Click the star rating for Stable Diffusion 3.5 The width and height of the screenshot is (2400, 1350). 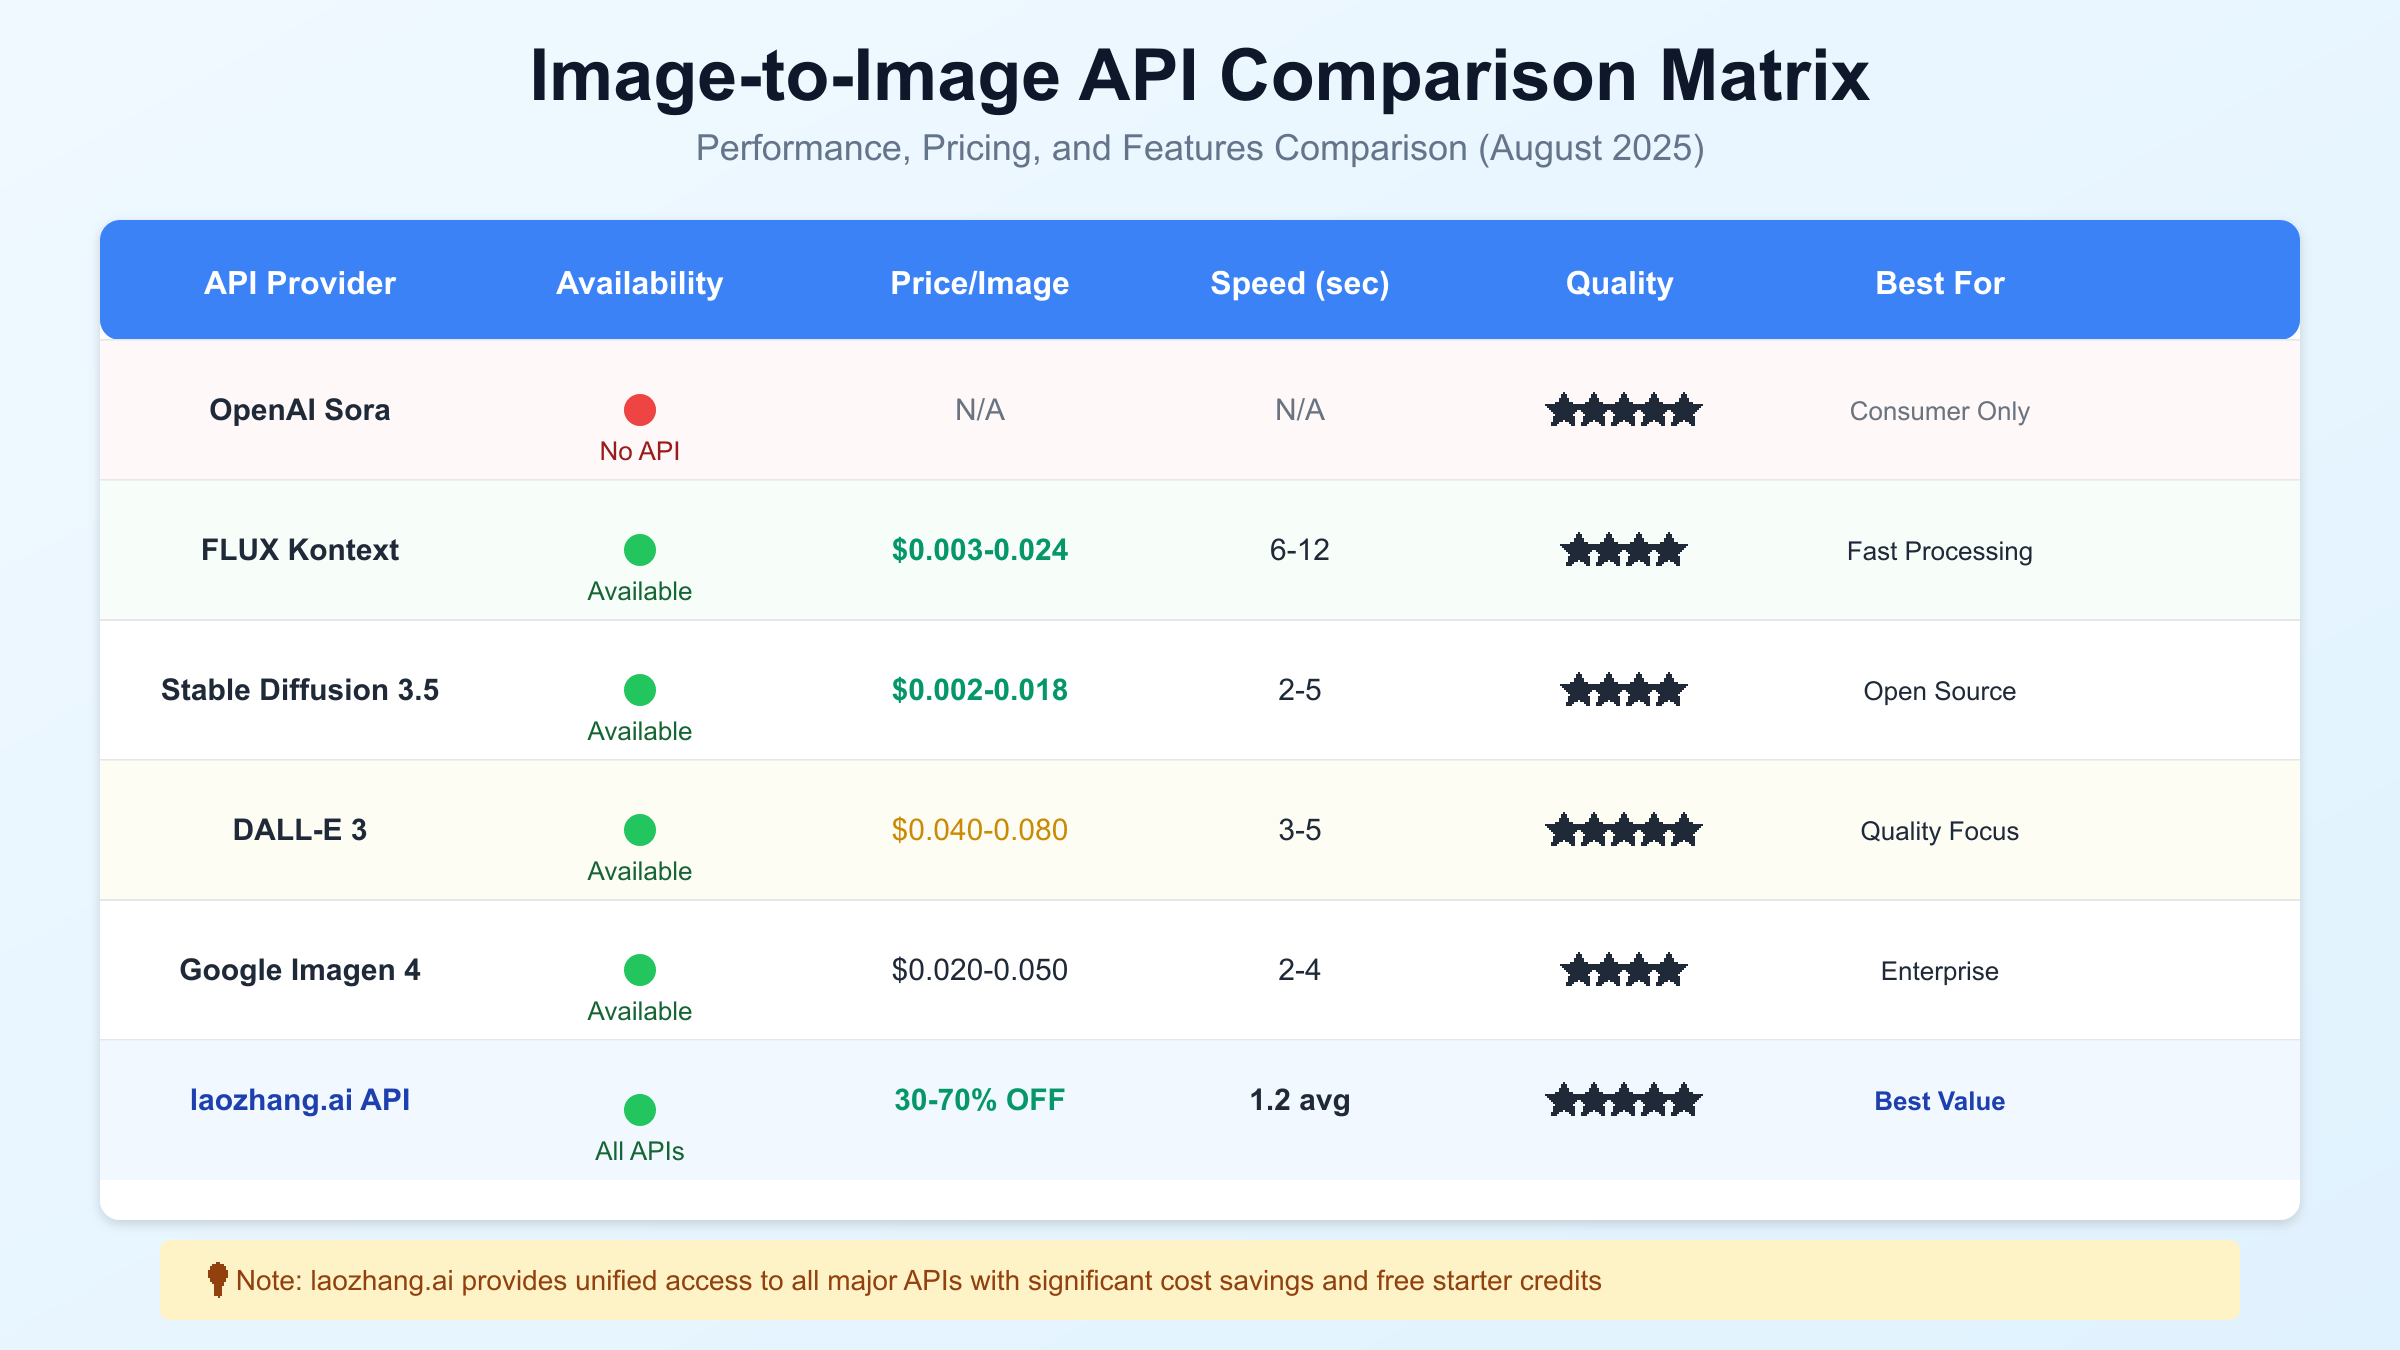tap(1623, 690)
